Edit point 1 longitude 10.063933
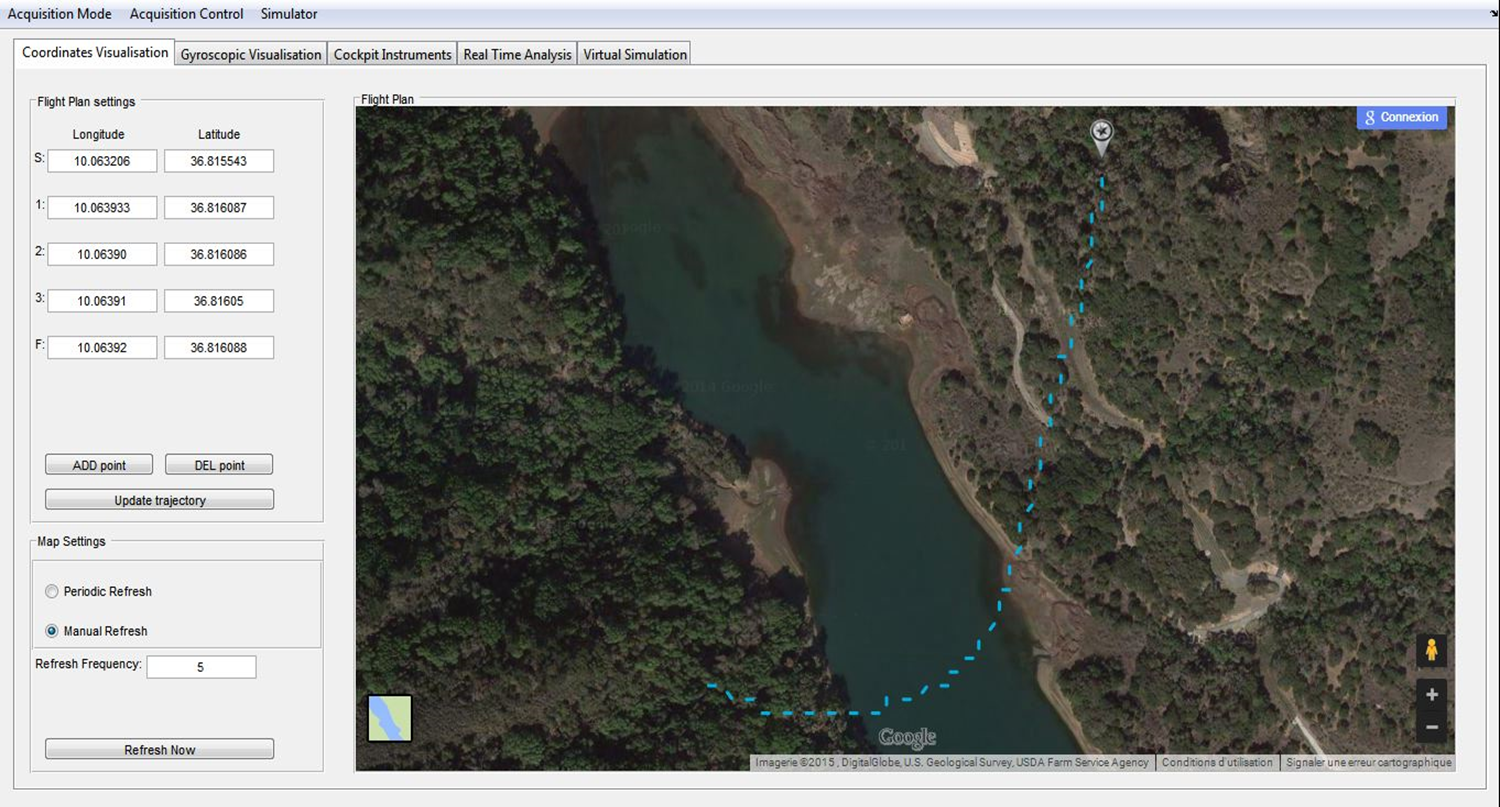Viewport: 1500px width, 807px height. (102, 208)
